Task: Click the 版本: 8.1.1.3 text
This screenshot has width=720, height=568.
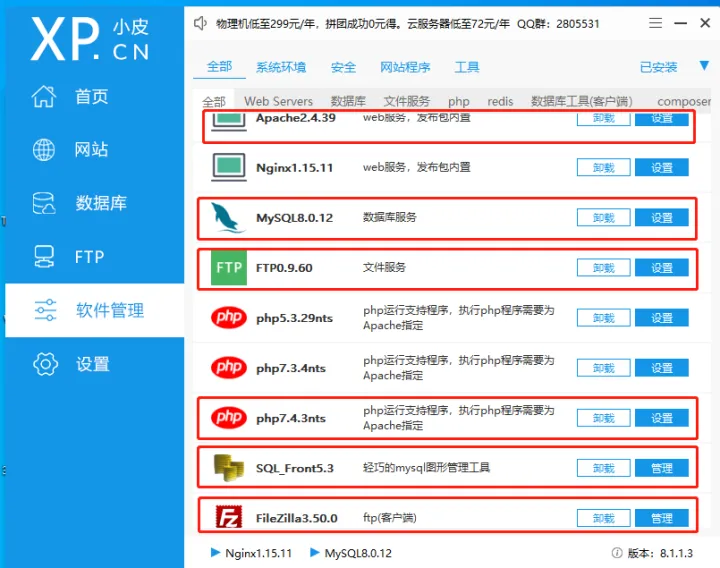Action: (x=660, y=553)
